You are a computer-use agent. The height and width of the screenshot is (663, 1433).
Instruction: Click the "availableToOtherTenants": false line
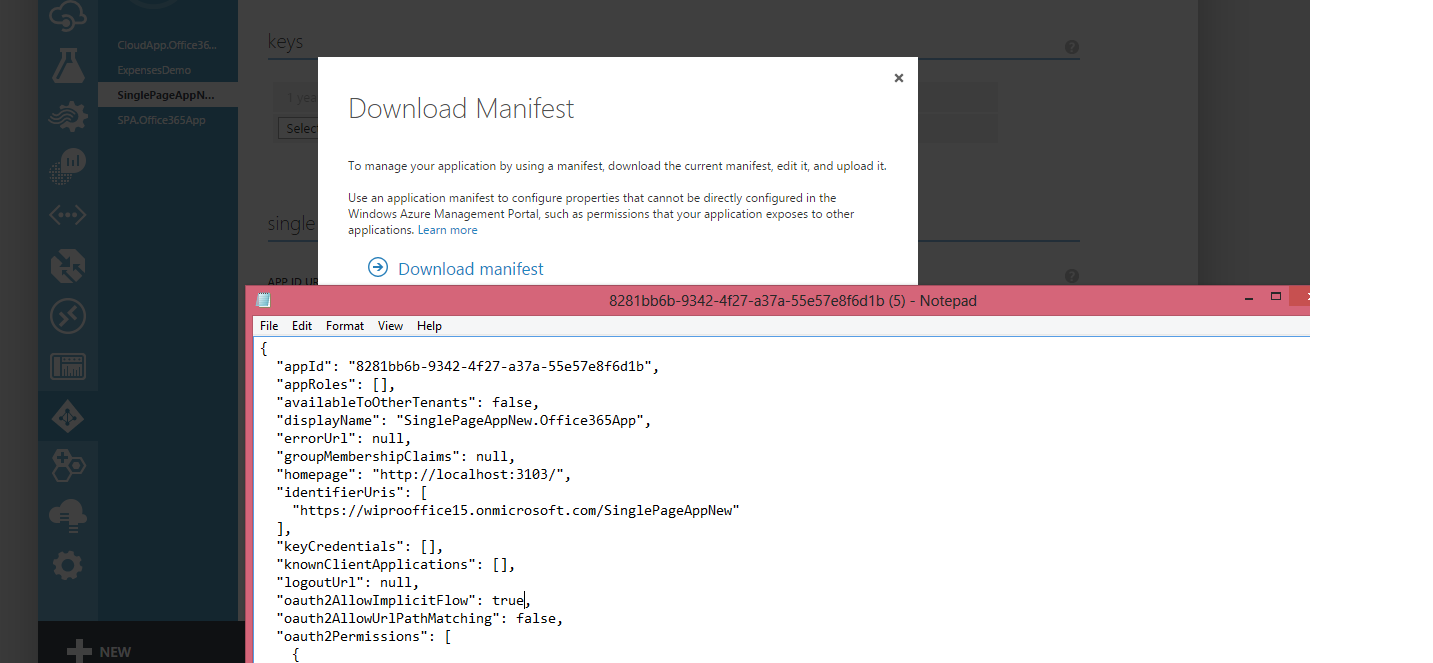pyautogui.click(x=408, y=402)
